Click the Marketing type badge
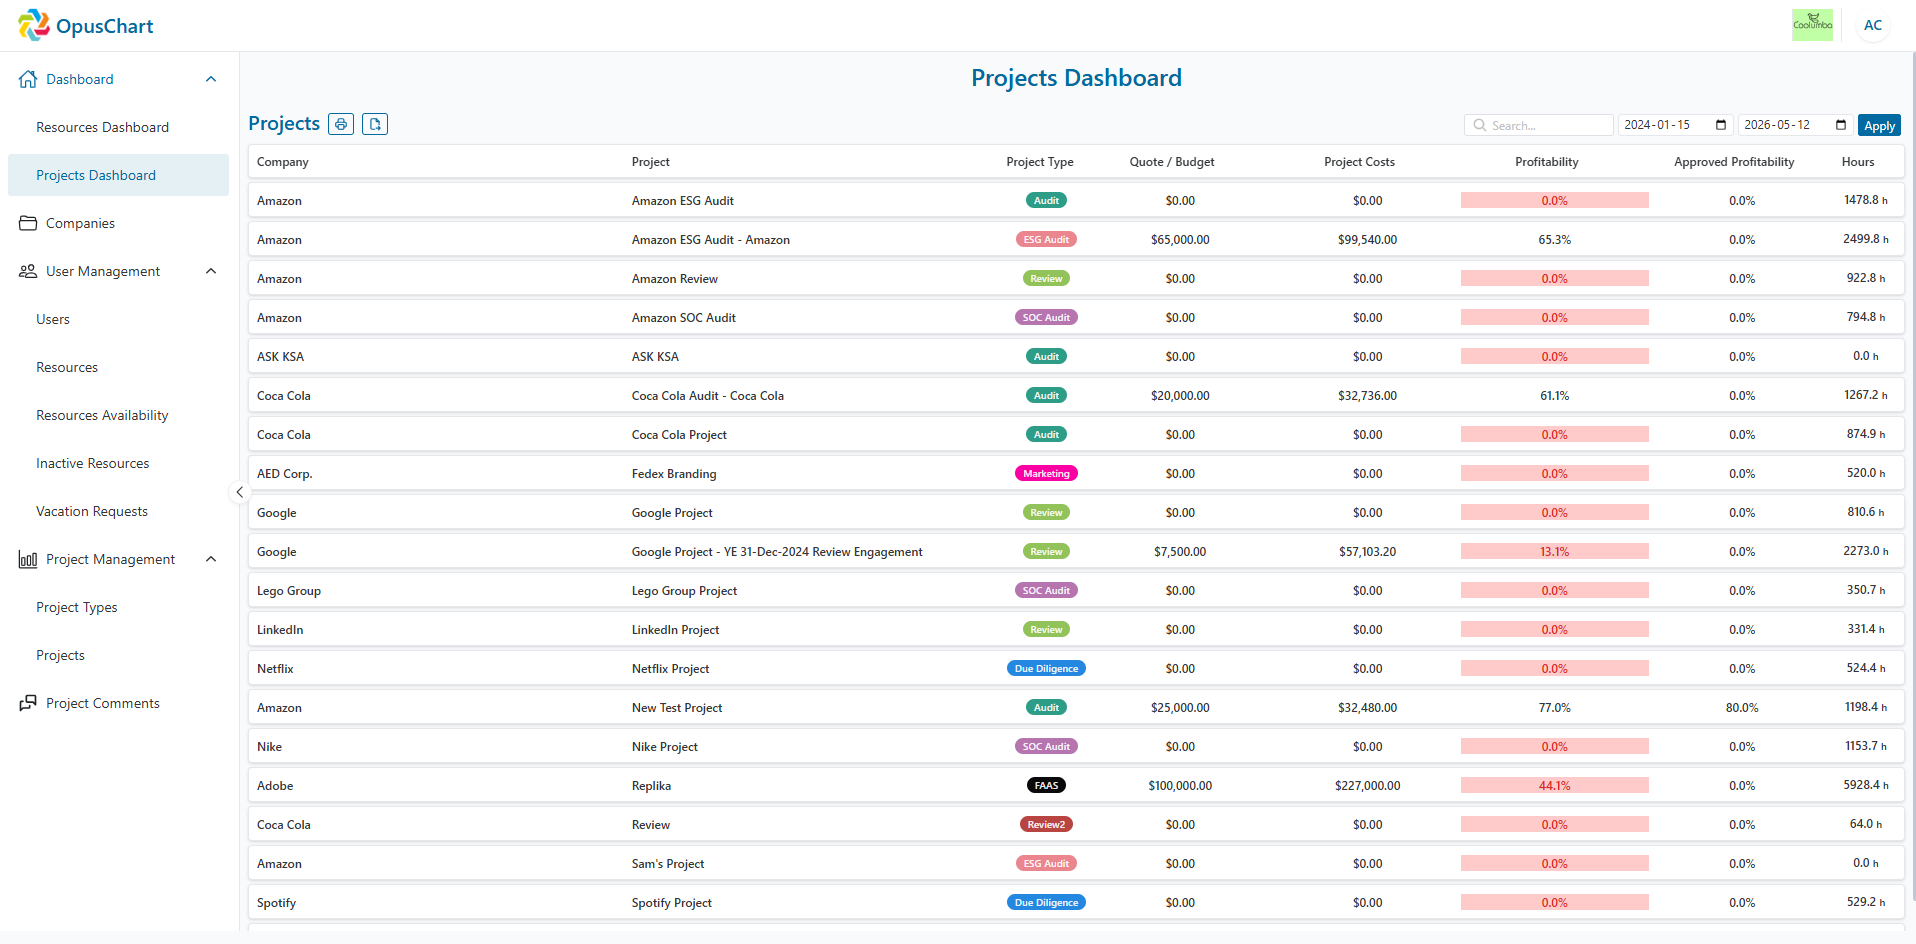This screenshot has height=944, width=1916. (1046, 474)
